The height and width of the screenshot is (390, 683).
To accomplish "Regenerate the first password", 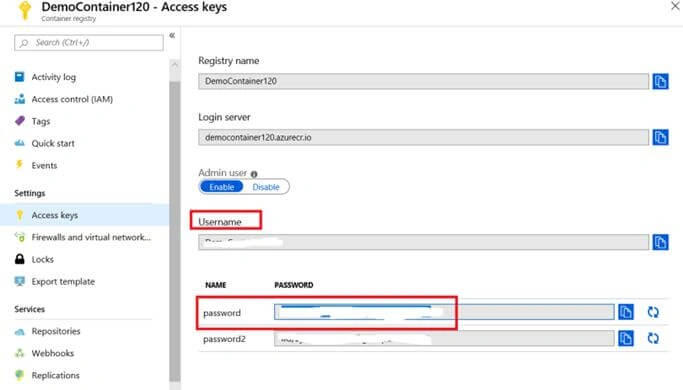I will click(x=653, y=312).
